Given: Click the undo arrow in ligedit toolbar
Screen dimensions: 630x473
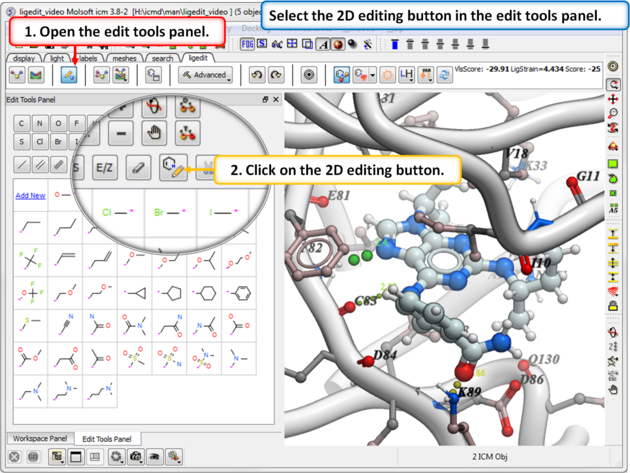Looking at the screenshot, I should [x=256, y=75].
